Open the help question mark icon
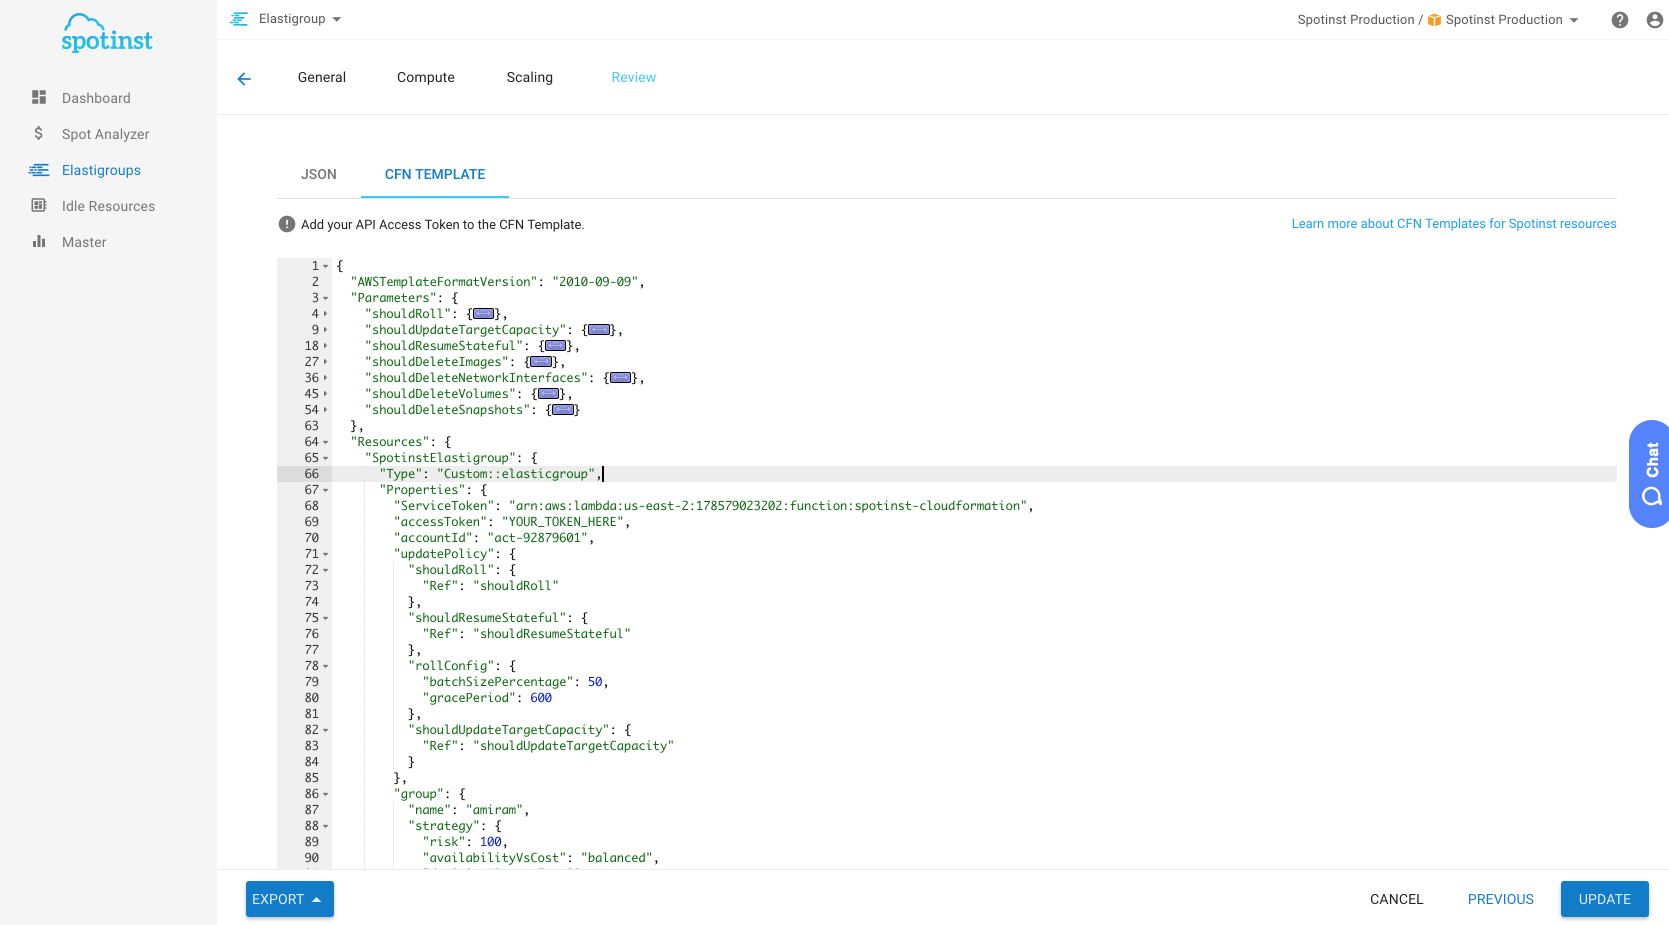This screenshot has height=925, width=1669. pyautogui.click(x=1619, y=20)
